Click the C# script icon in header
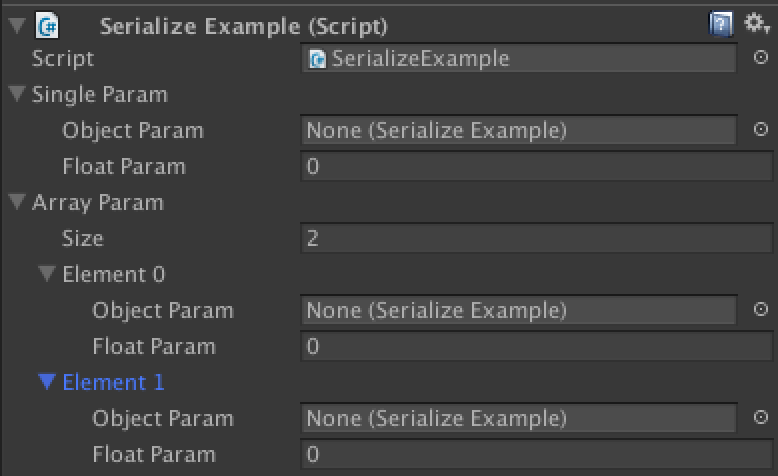The height and width of the screenshot is (476, 778). [47, 25]
